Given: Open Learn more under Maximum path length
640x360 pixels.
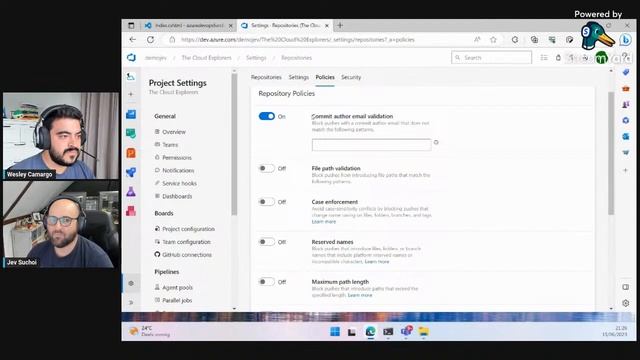Looking at the screenshot, I should point(360,295).
